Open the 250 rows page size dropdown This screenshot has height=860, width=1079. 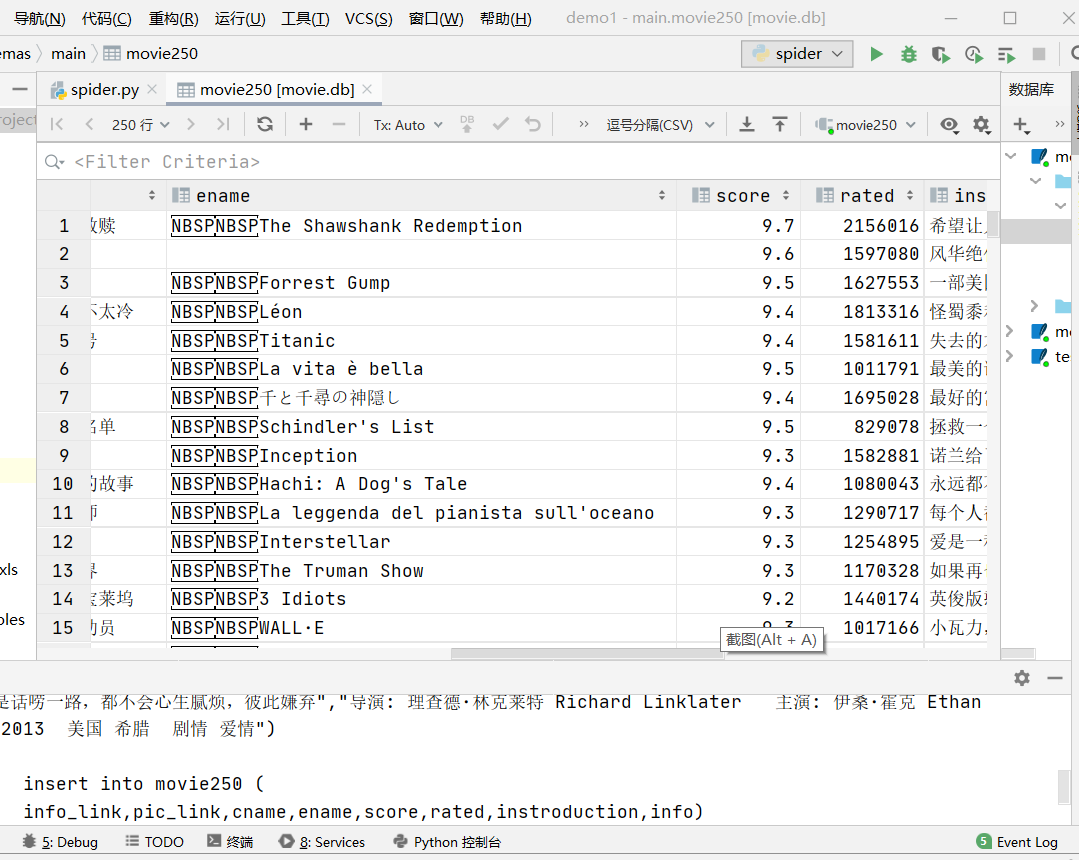tap(140, 125)
